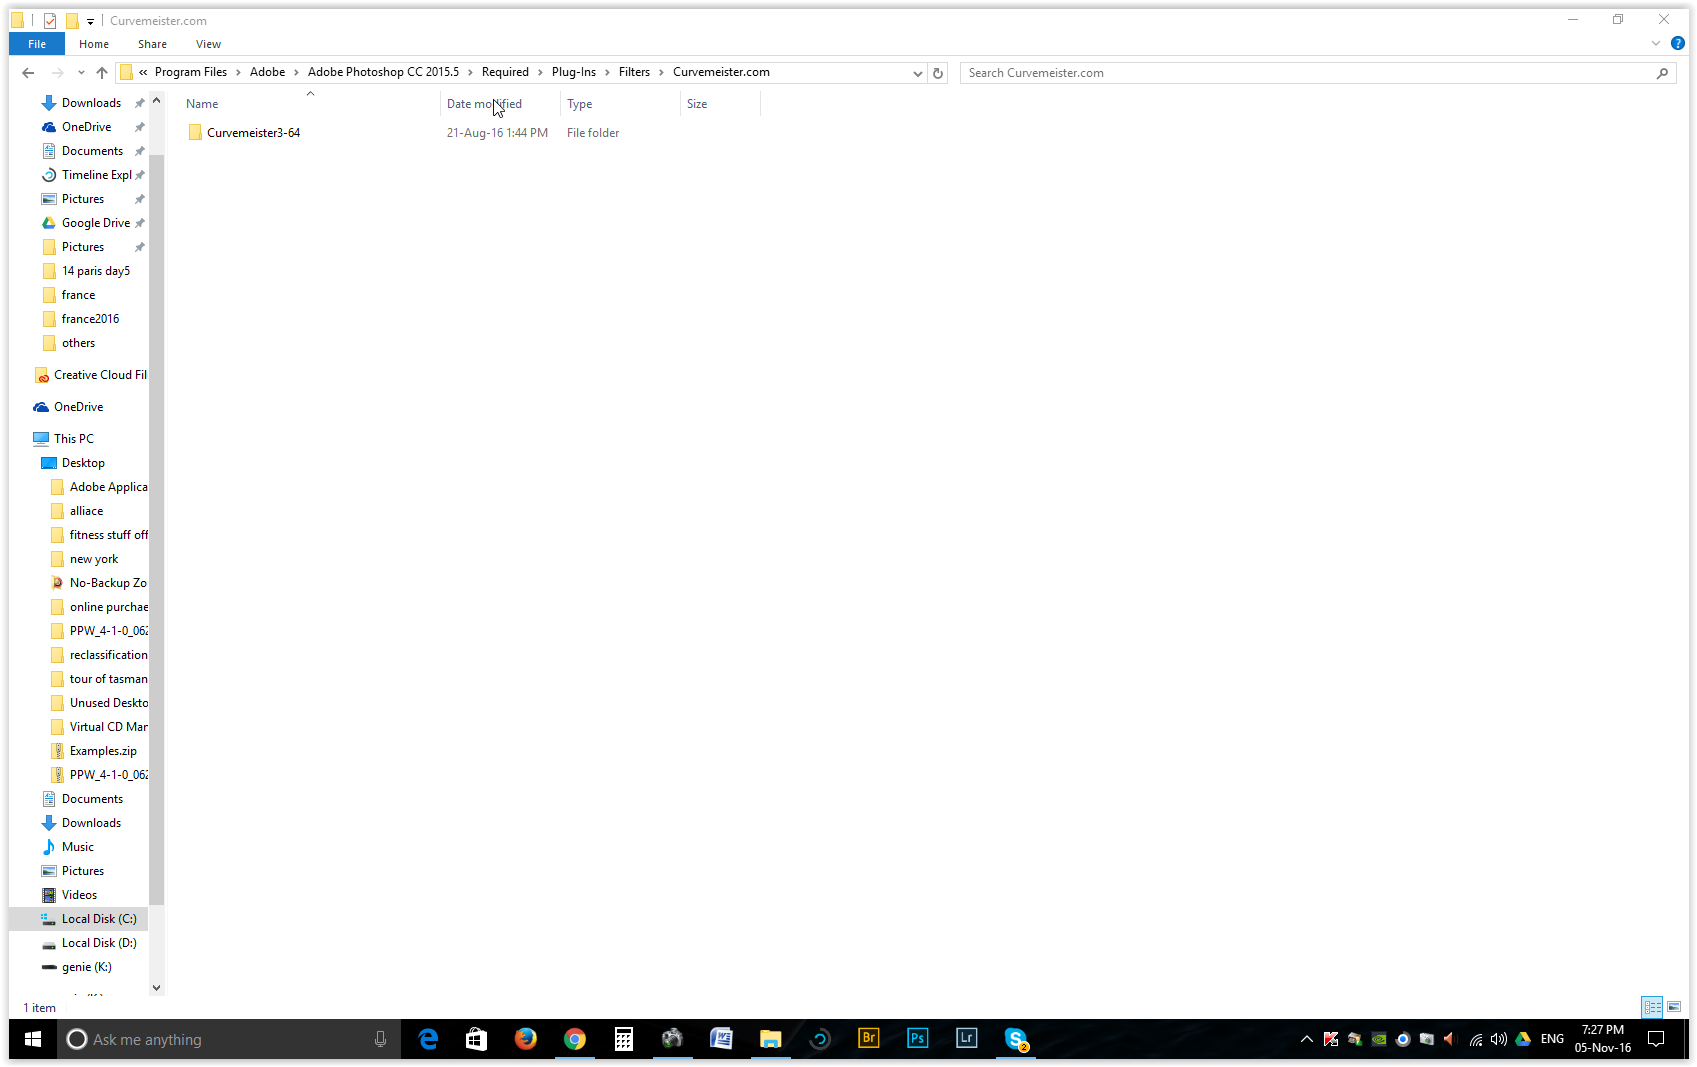This screenshot has width=1697, height=1067.
Task: Open the recent locations dropdown arrow
Action: point(81,73)
